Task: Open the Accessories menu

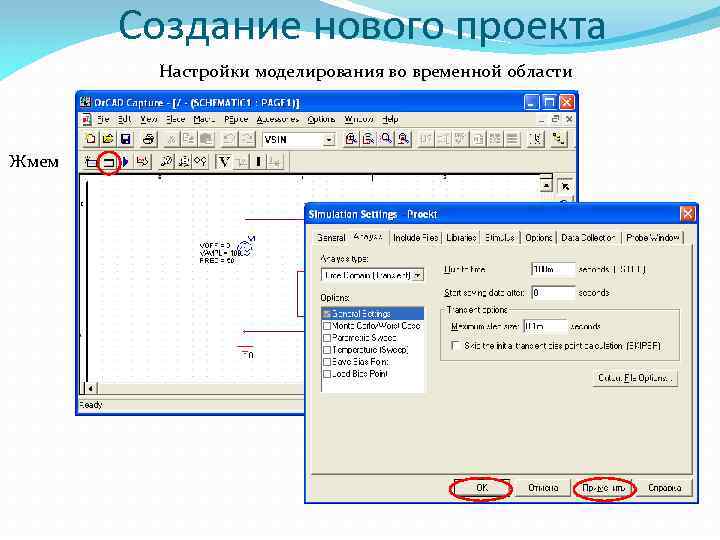Action: [x=277, y=119]
